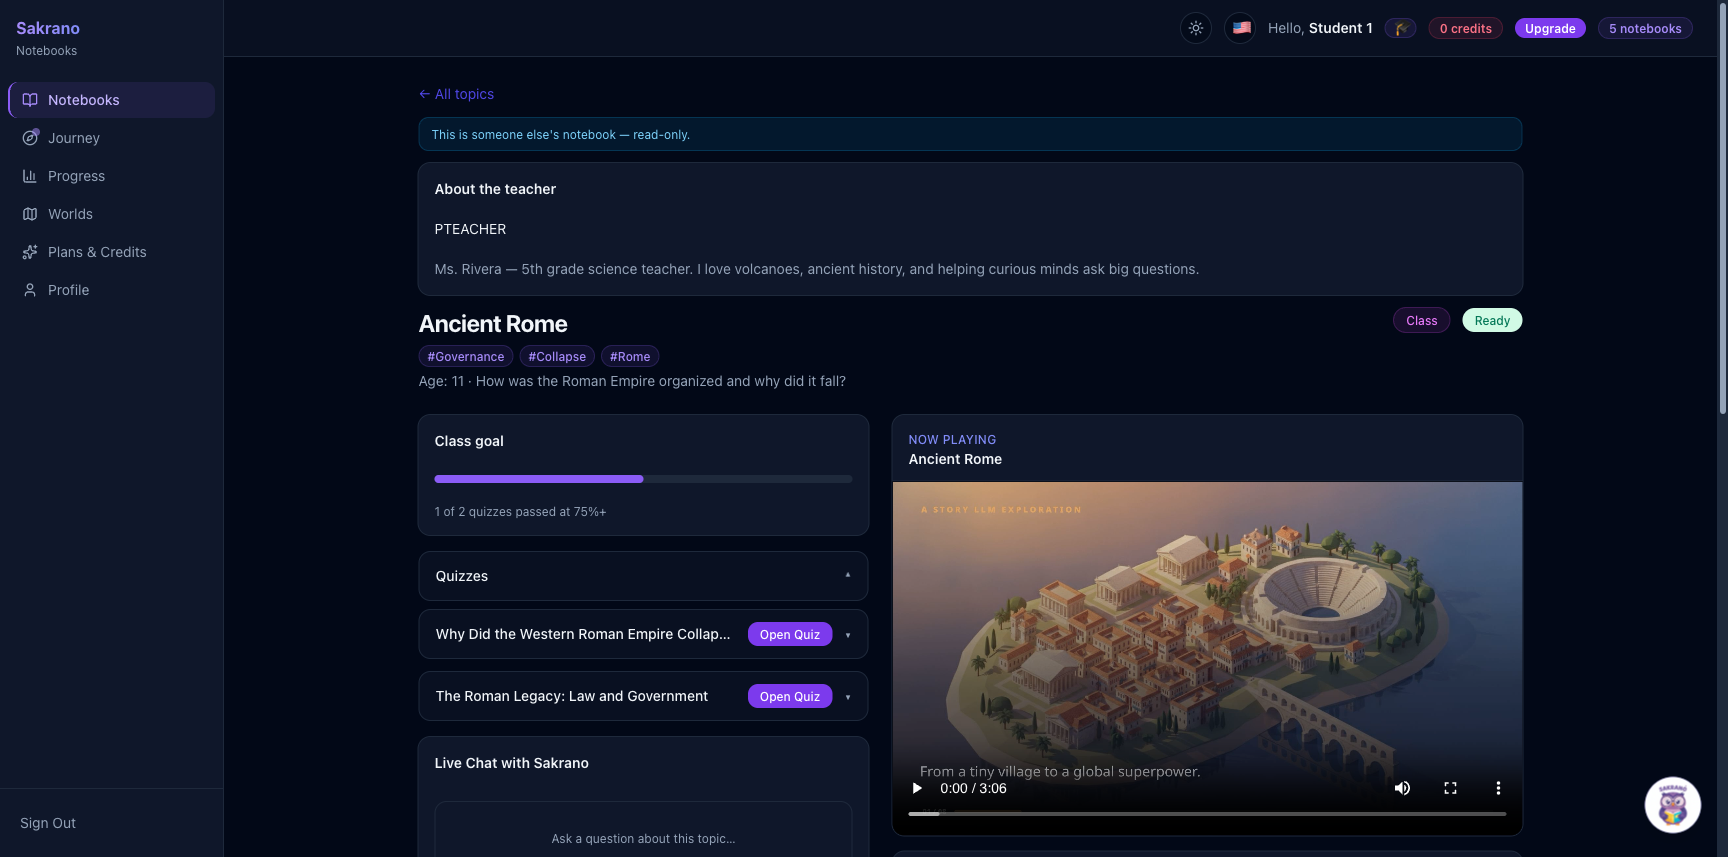This screenshot has height=857, width=1728.
Task: Click the 'Age: 11' topic question line
Action: click(632, 381)
